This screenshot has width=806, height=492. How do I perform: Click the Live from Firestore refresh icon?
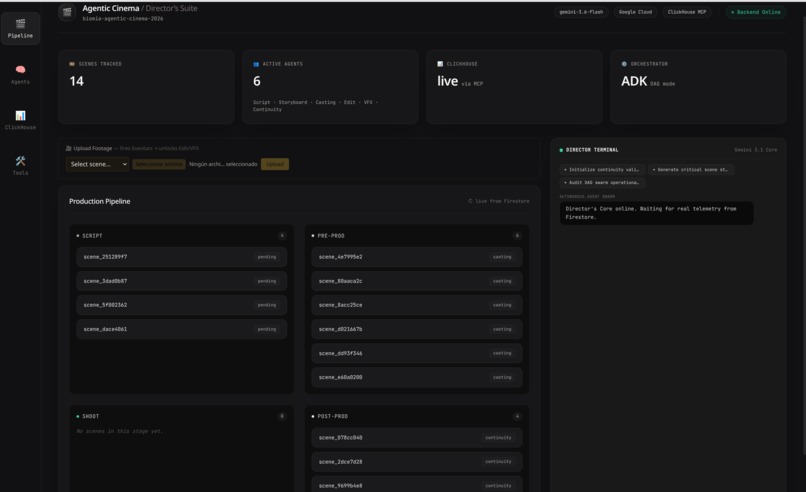click(x=470, y=201)
